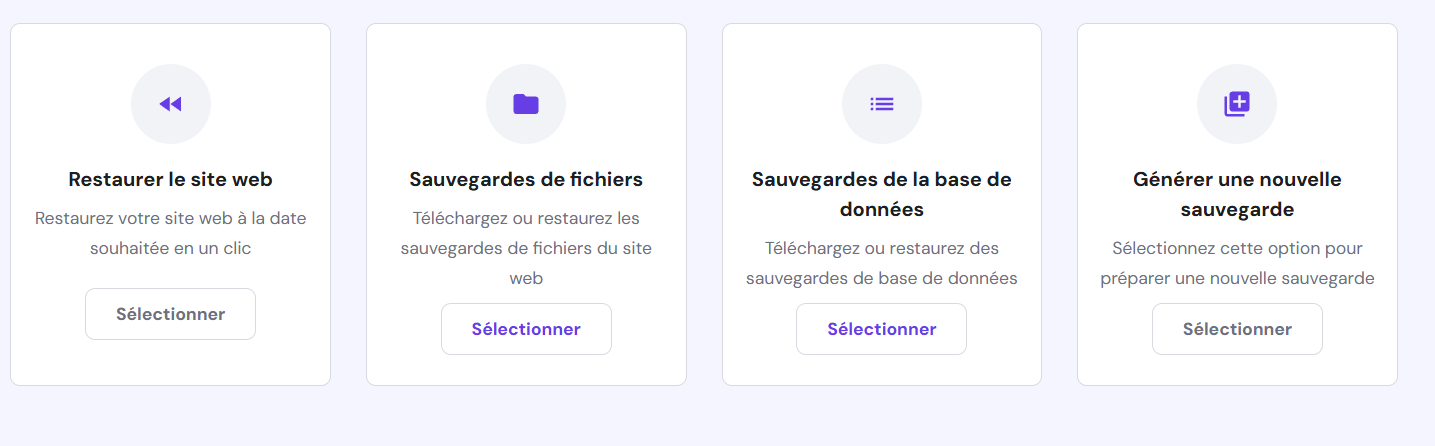Click the rewind icon for website restore
This screenshot has width=1435, height=446.
(x=170, y=104)
